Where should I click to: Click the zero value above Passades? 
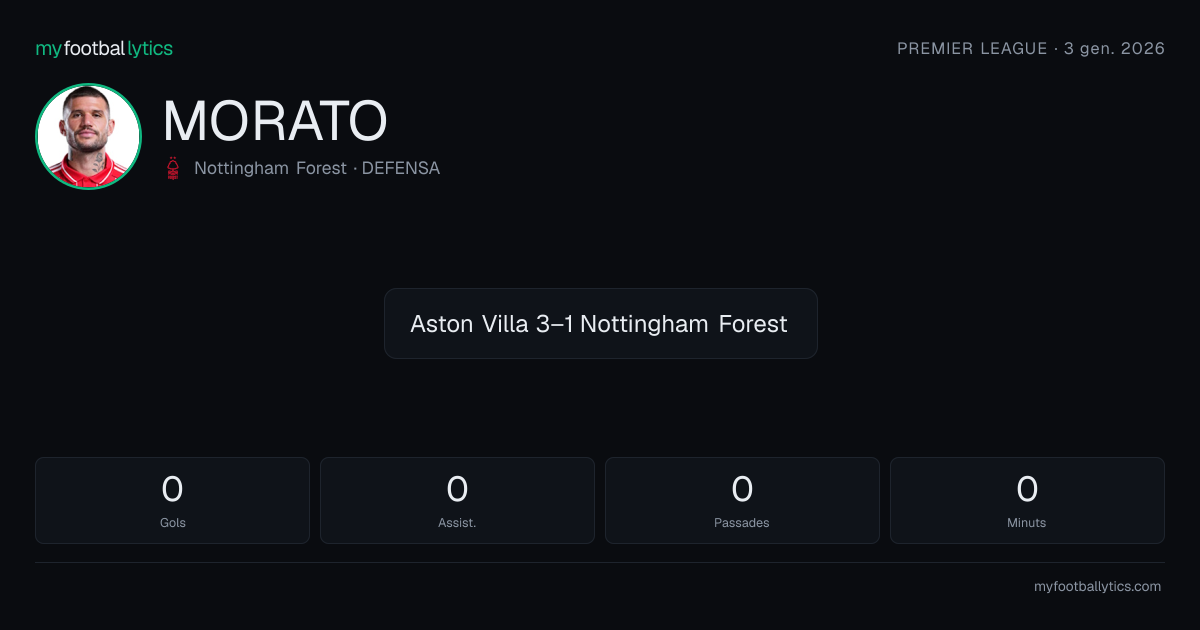742,489
